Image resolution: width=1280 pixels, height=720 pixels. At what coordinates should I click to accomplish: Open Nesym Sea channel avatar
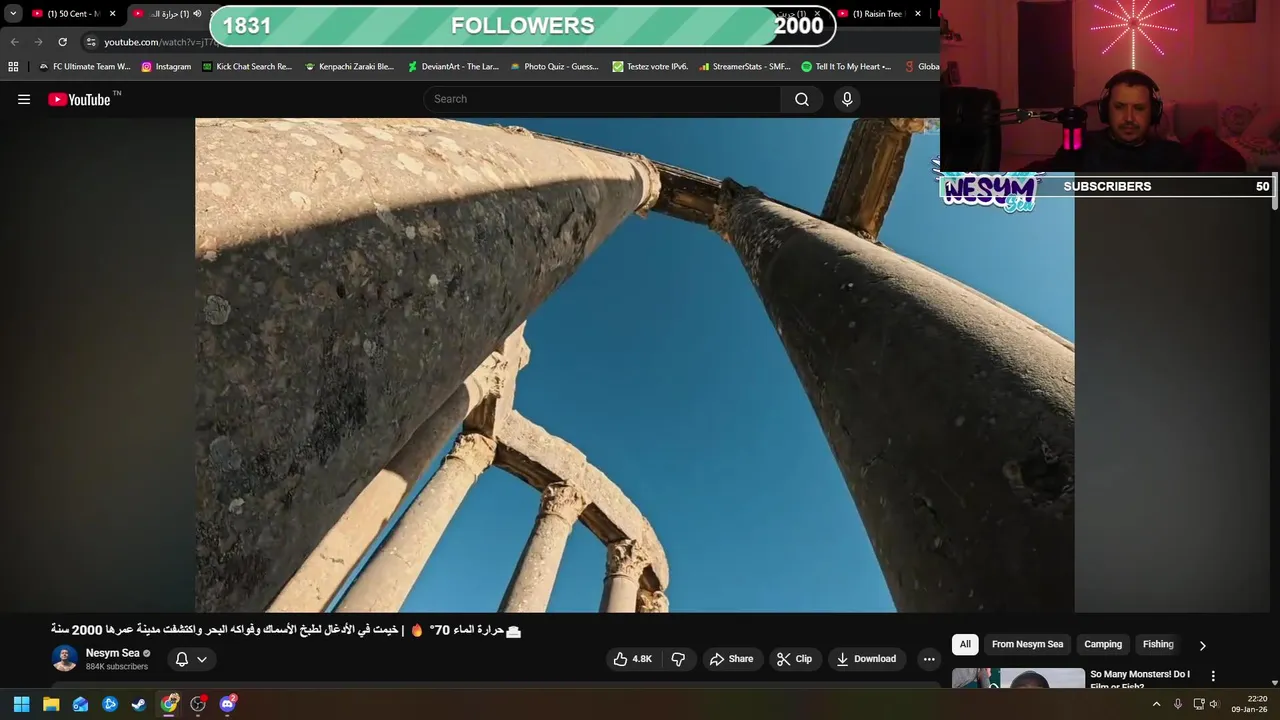65,659
